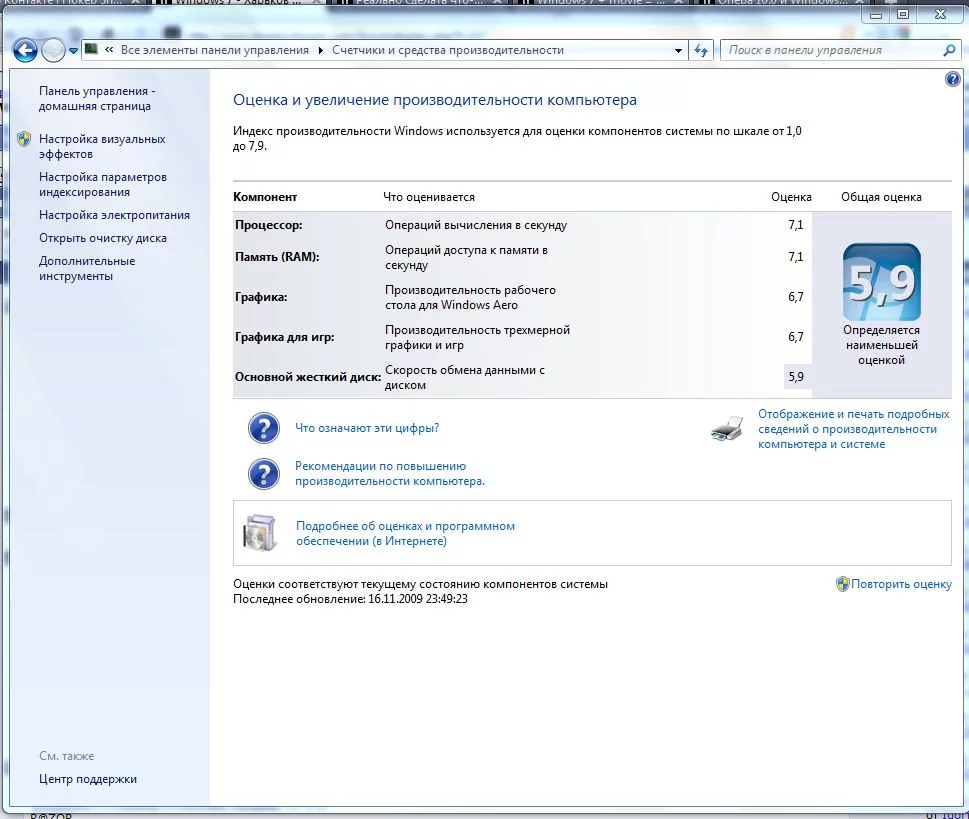Refresh the page with the refresh button

click(x=700, y=50)
